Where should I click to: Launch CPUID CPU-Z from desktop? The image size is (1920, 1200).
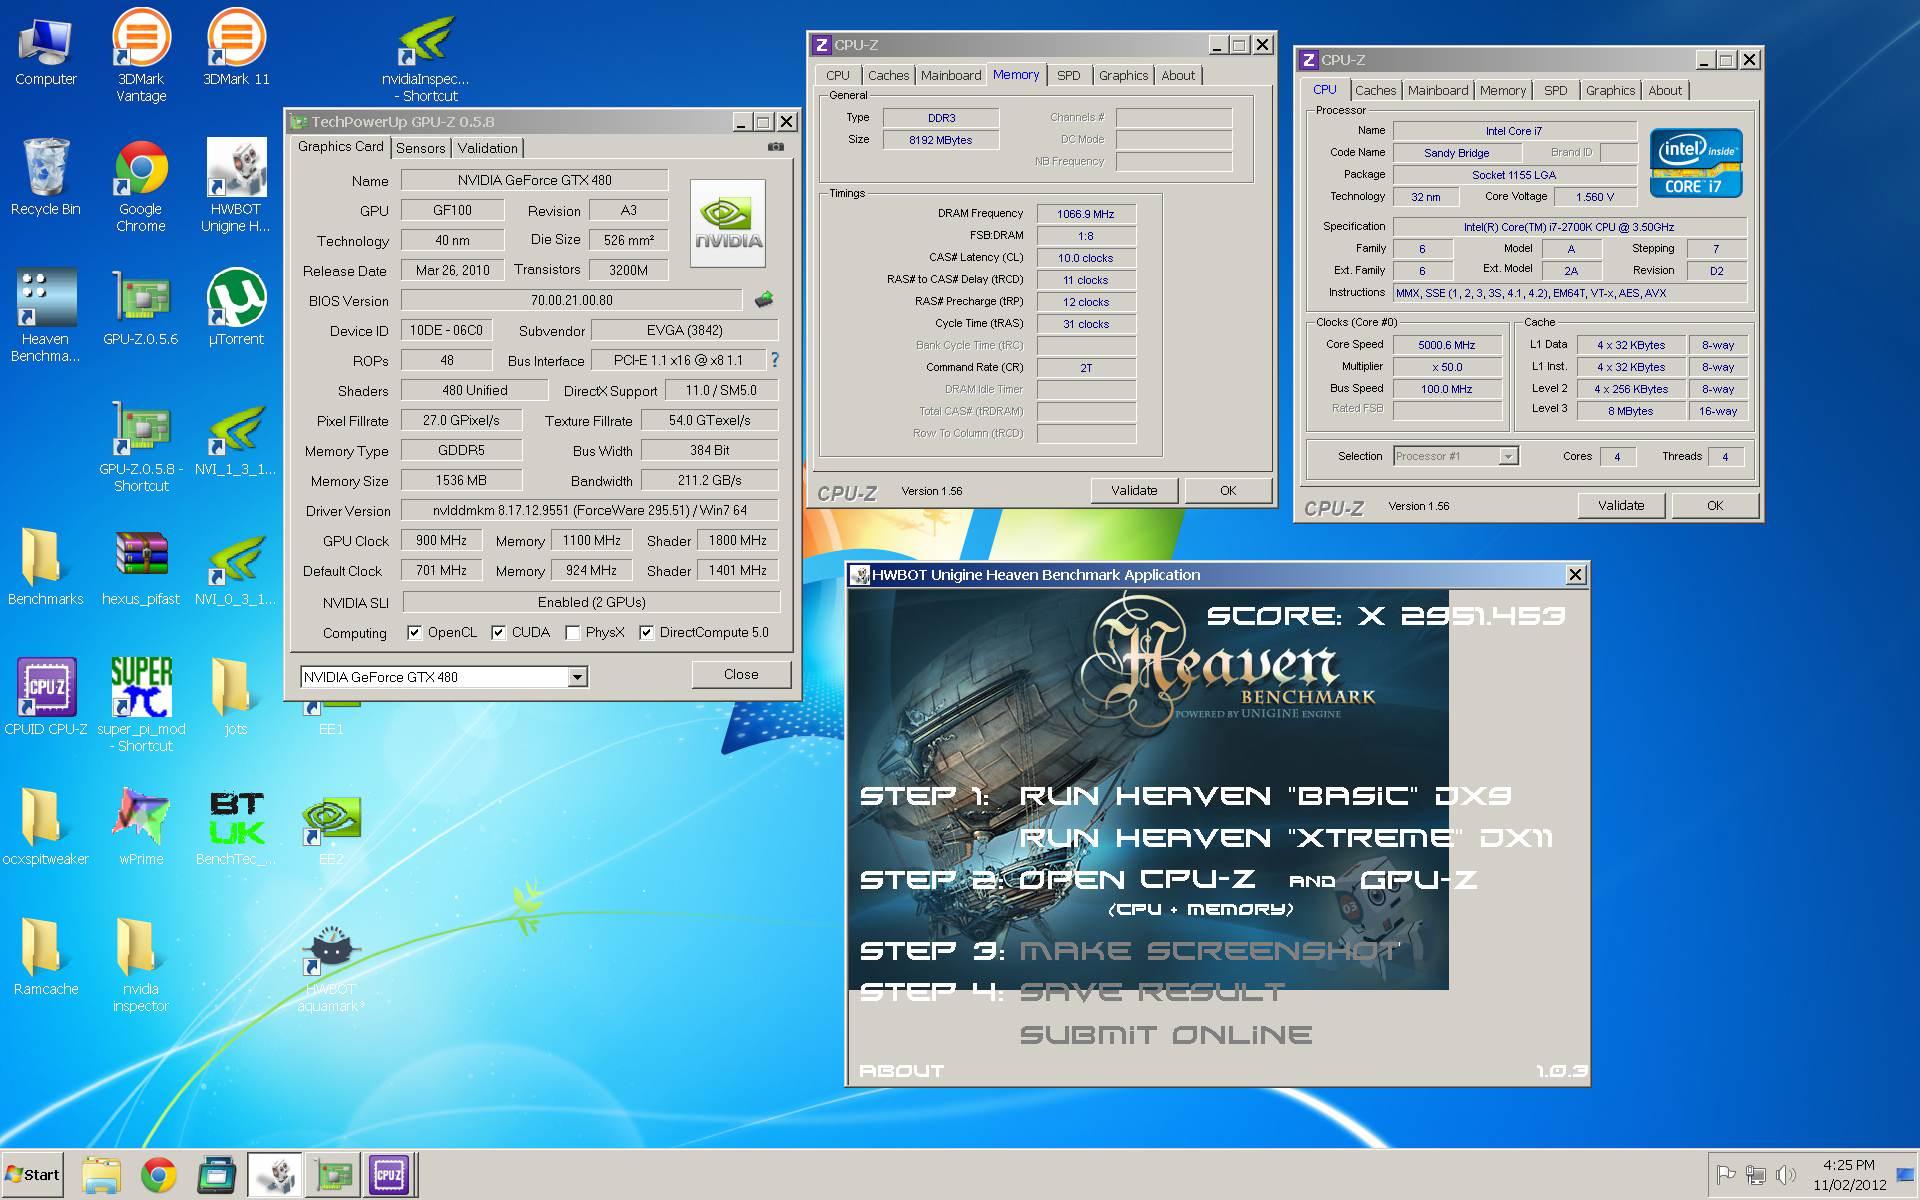45,698
